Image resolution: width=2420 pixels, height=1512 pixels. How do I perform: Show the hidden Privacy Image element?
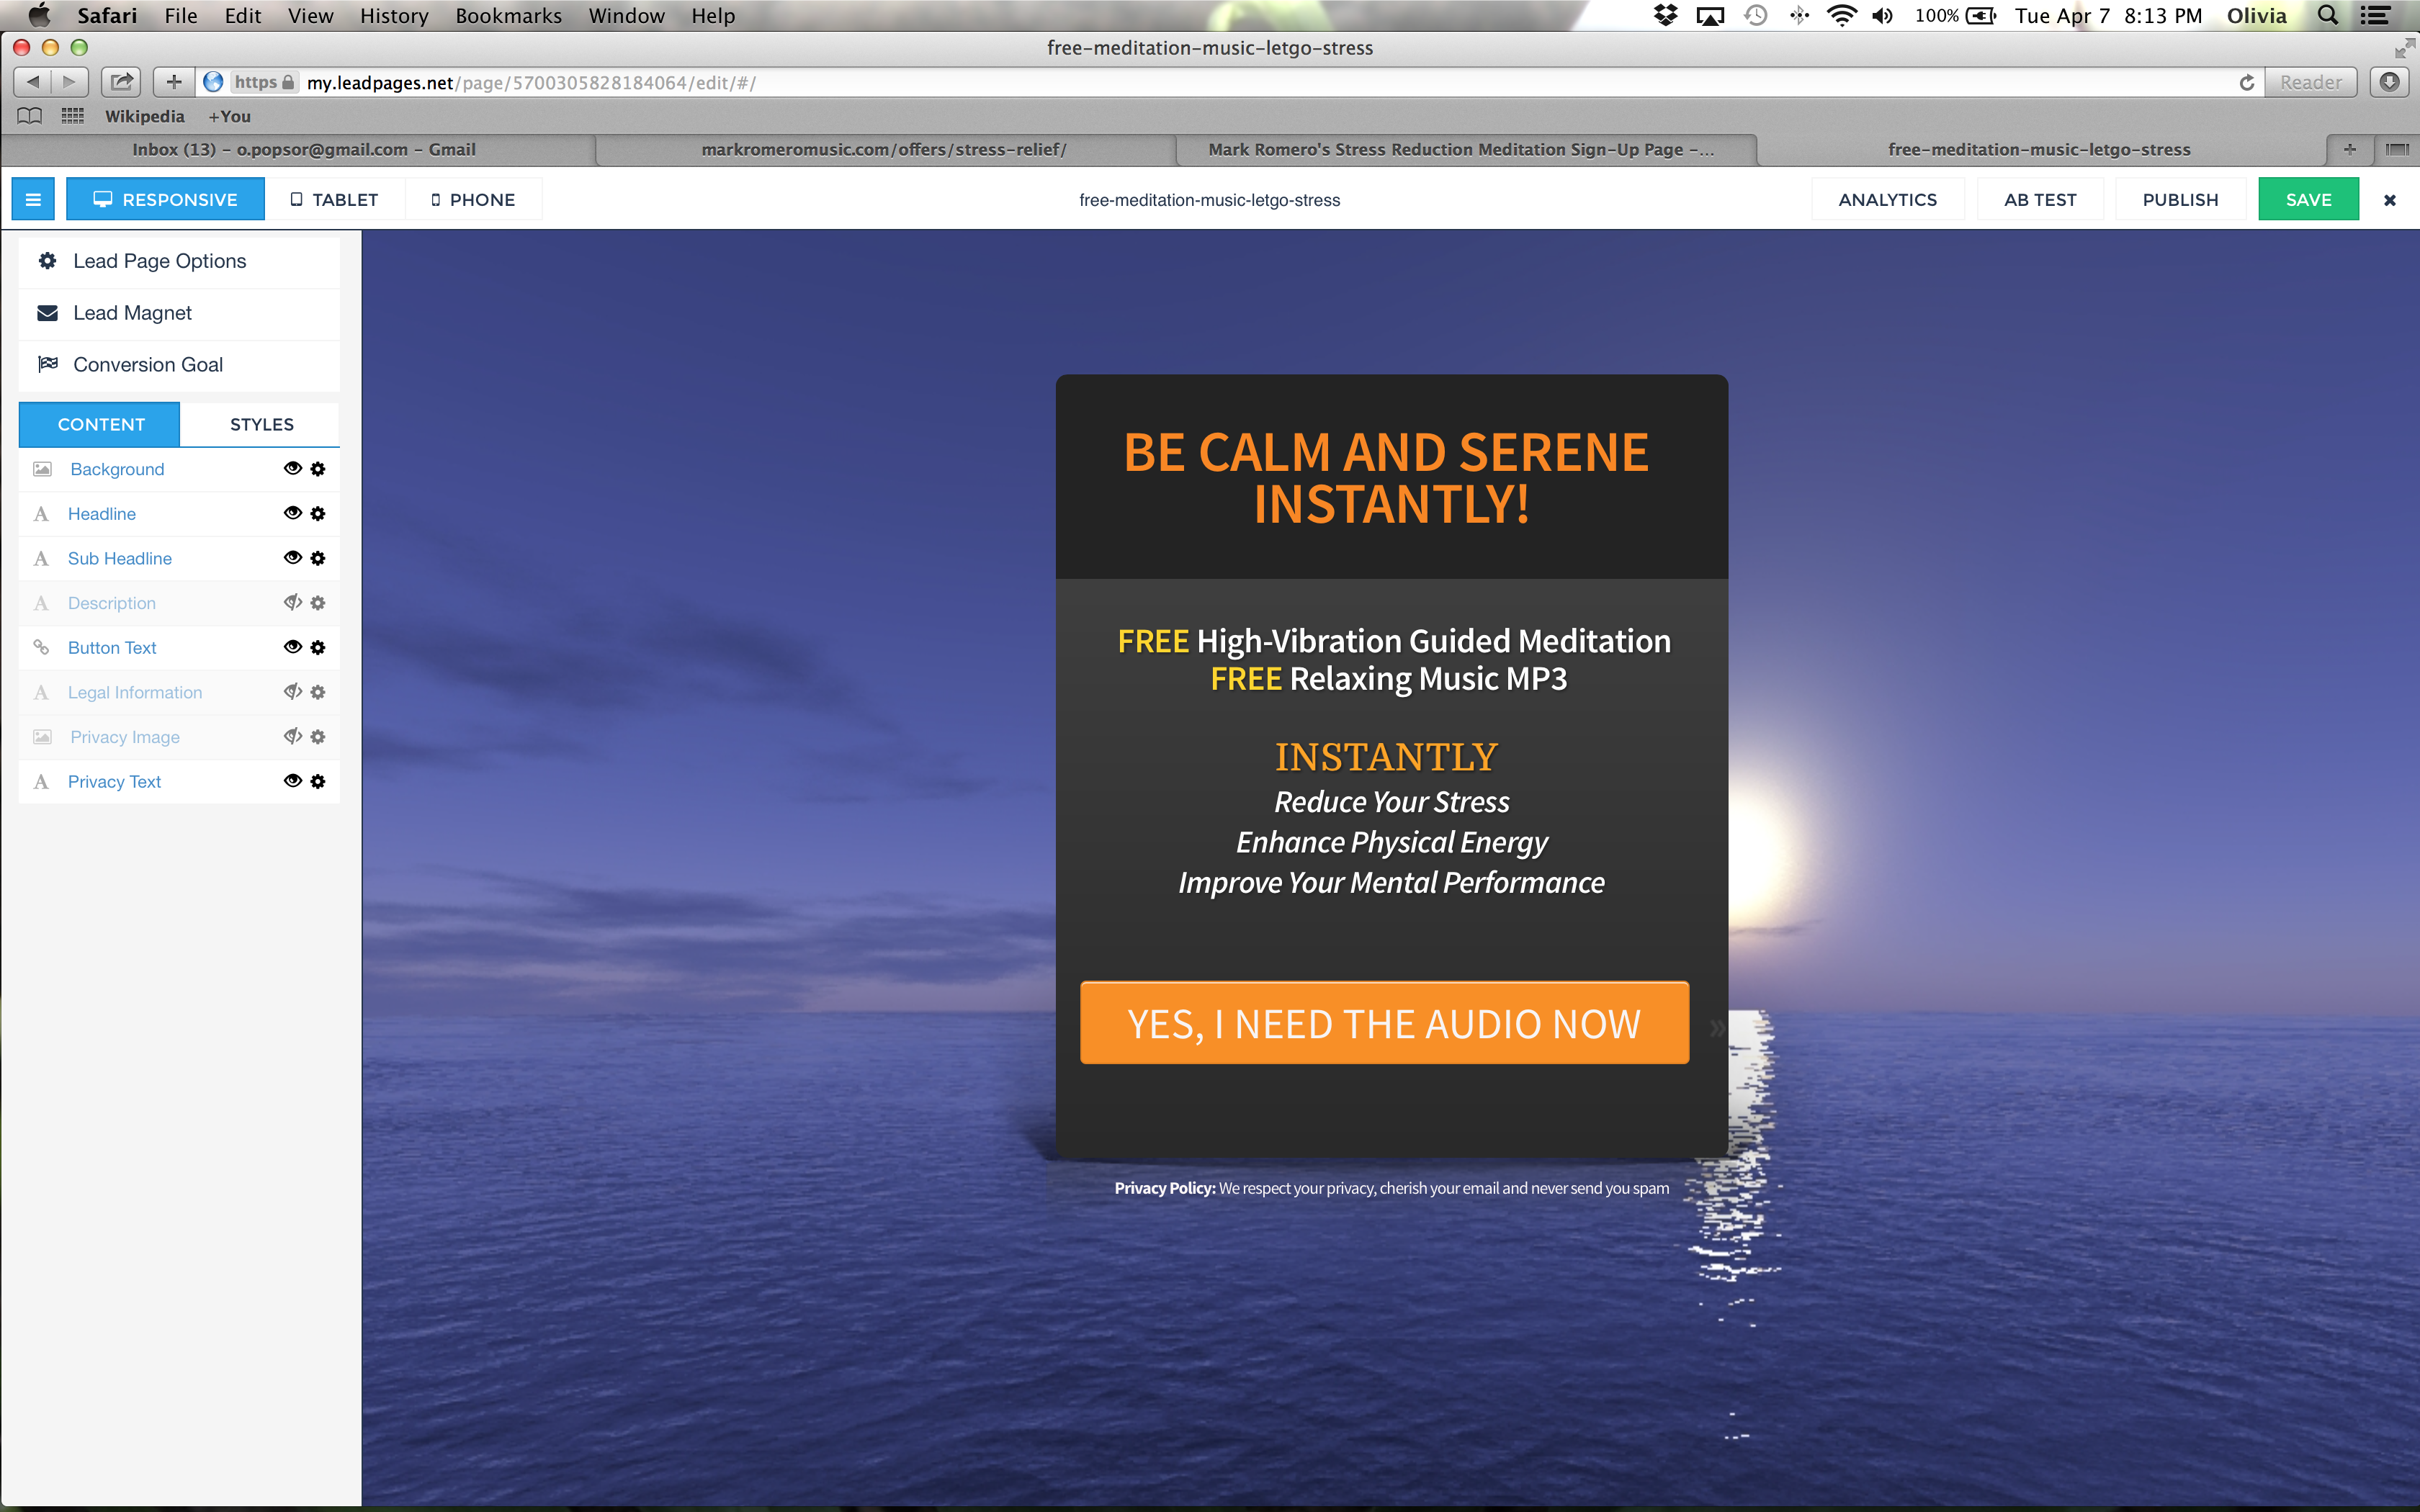[292, 736]
